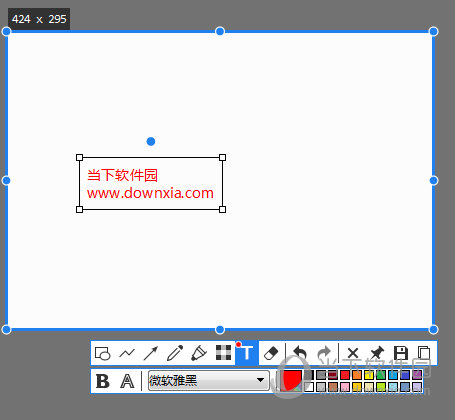Select the polyline tool
Screen dimensions: 455x420
(x=127, y=353)
